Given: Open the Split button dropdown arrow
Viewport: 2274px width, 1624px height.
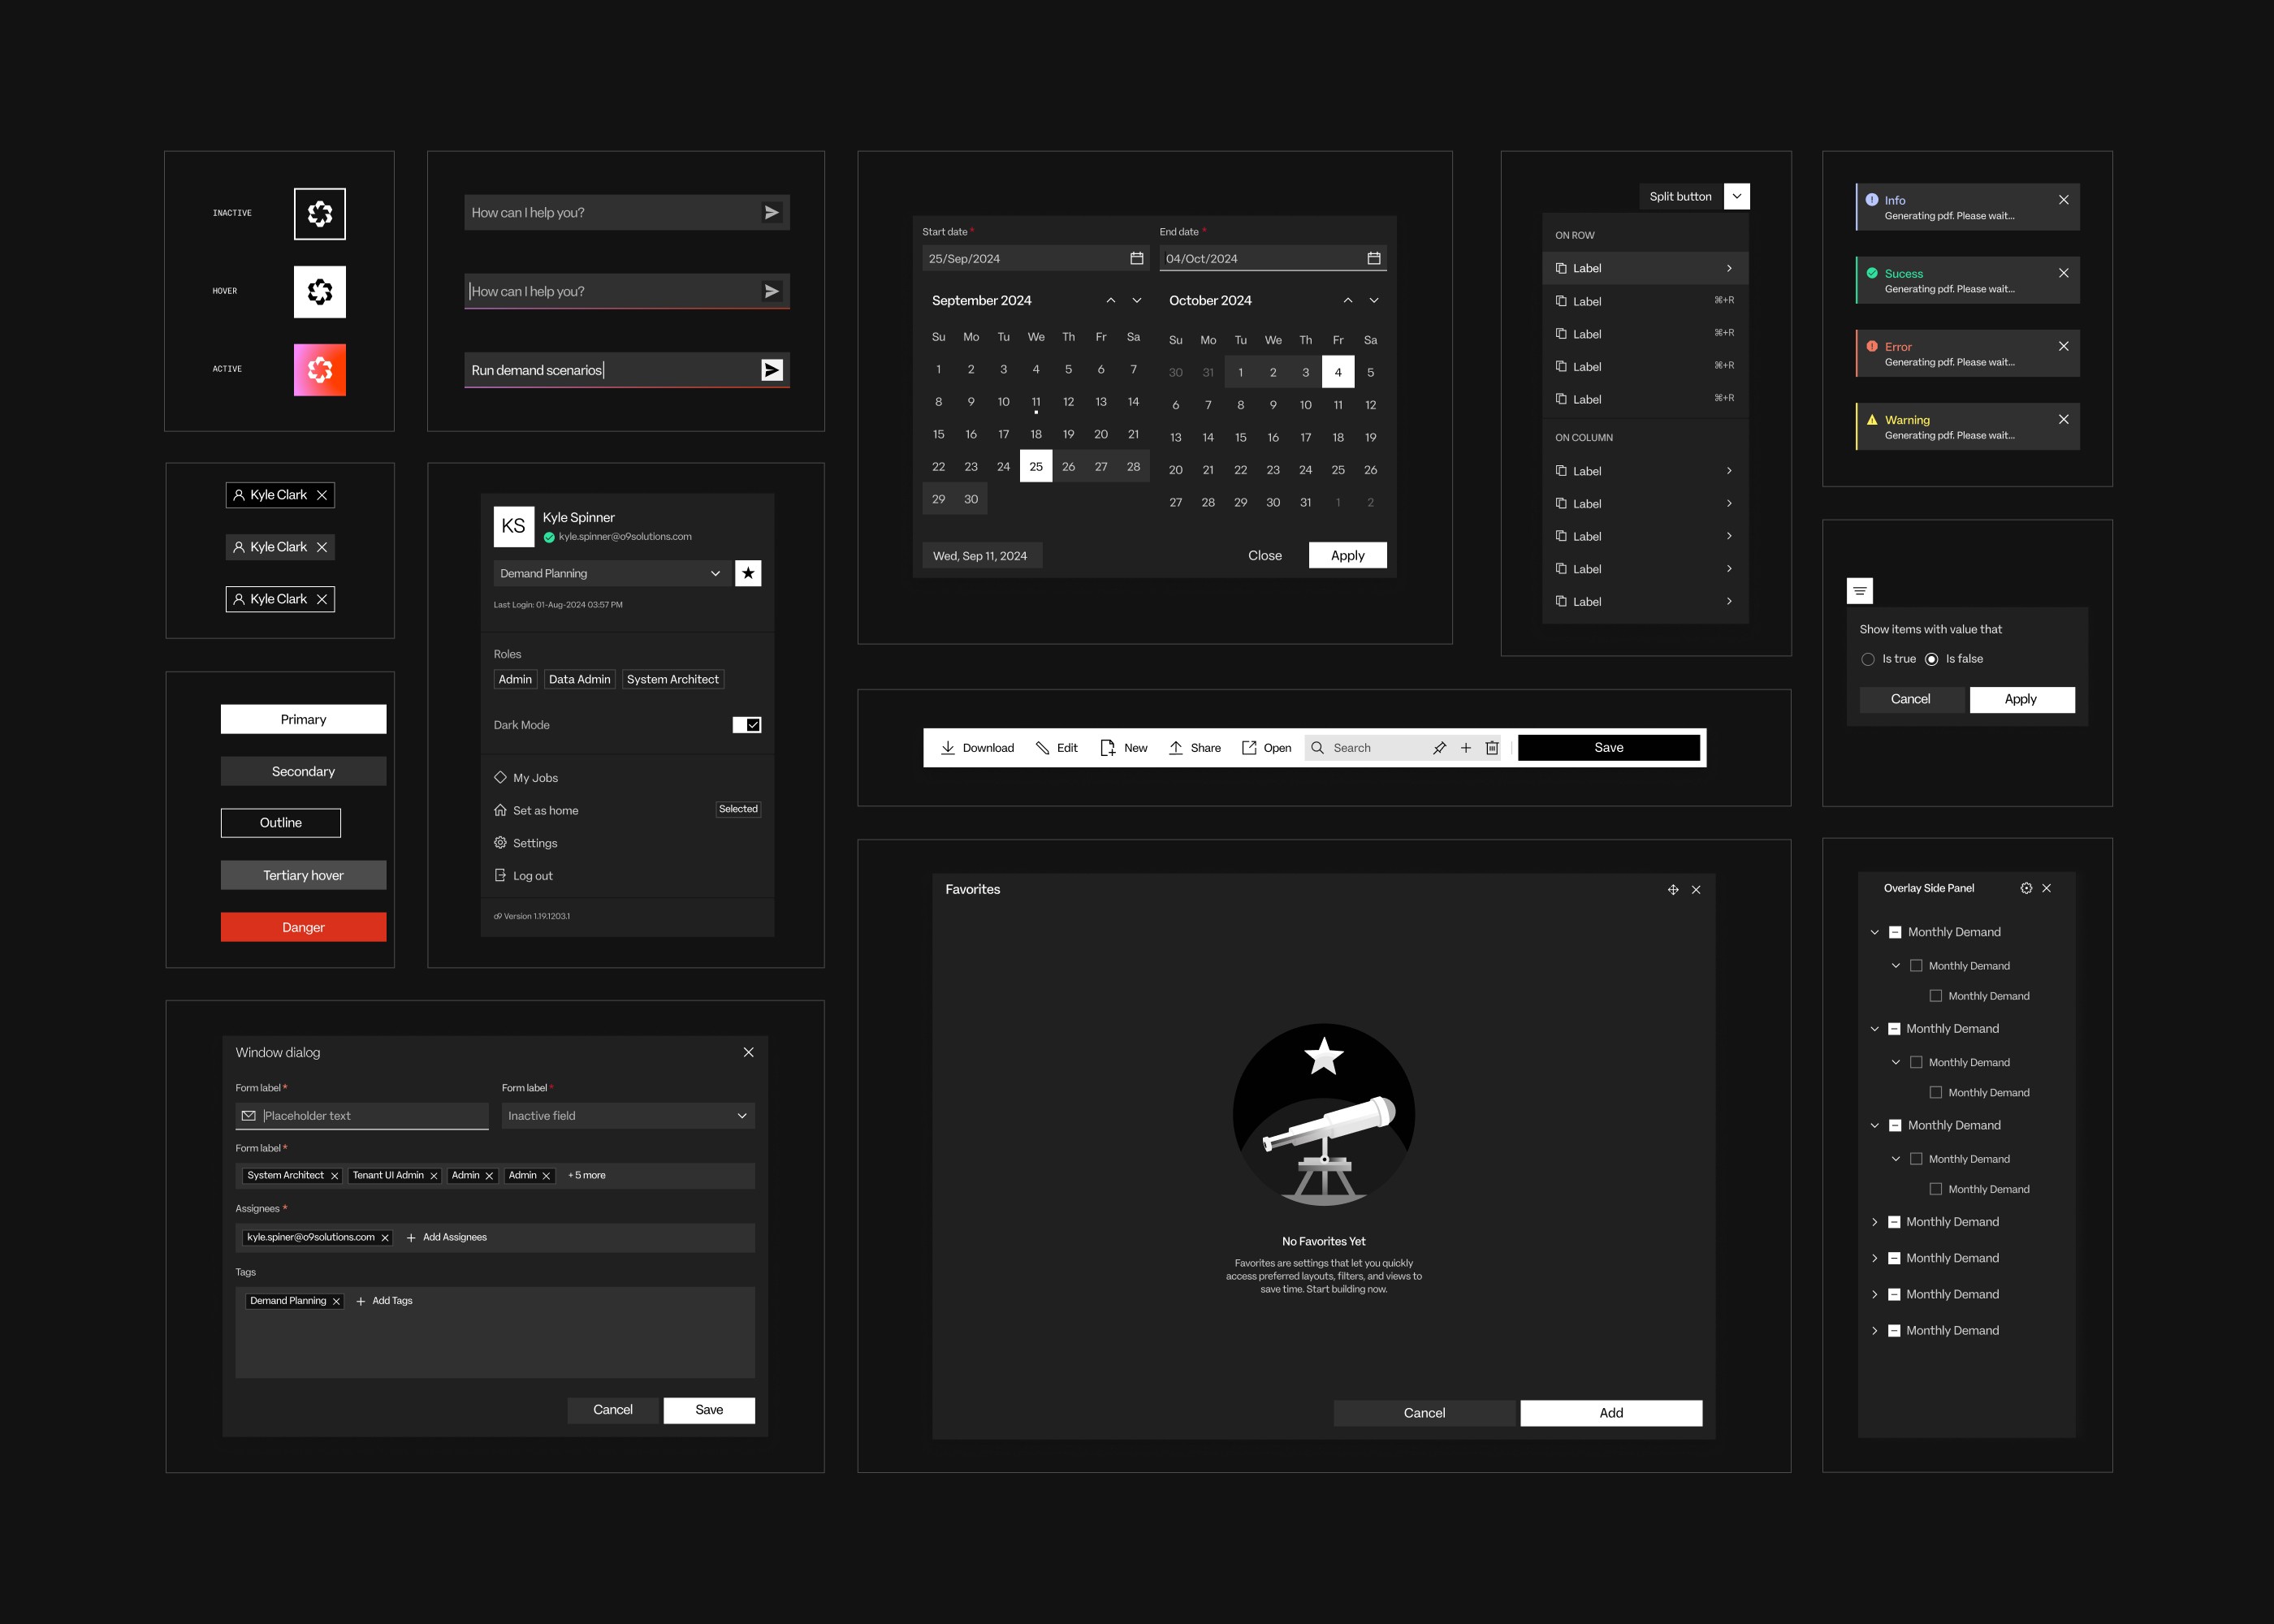Looking at the screenshot, I should click(x=1737, y=197).
